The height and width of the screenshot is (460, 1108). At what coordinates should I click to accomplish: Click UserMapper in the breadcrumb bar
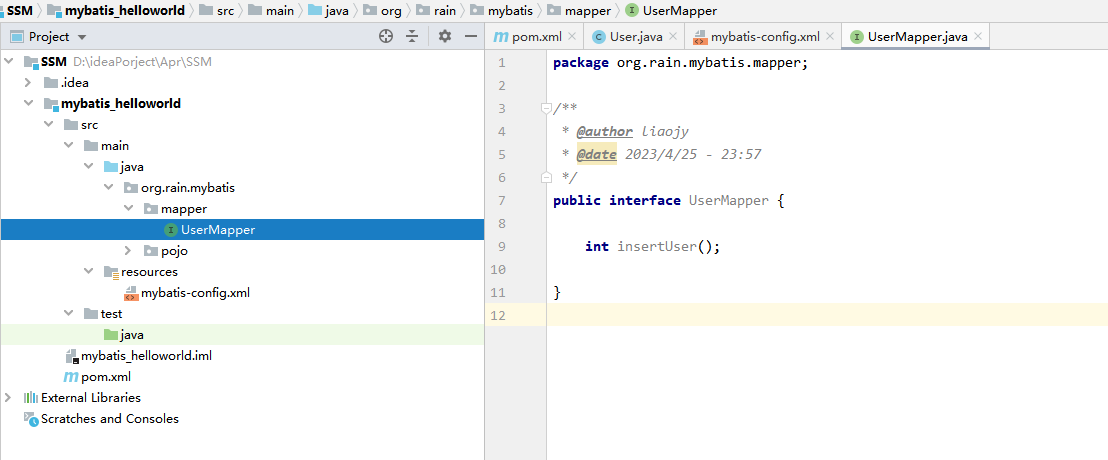click(680, 11)
